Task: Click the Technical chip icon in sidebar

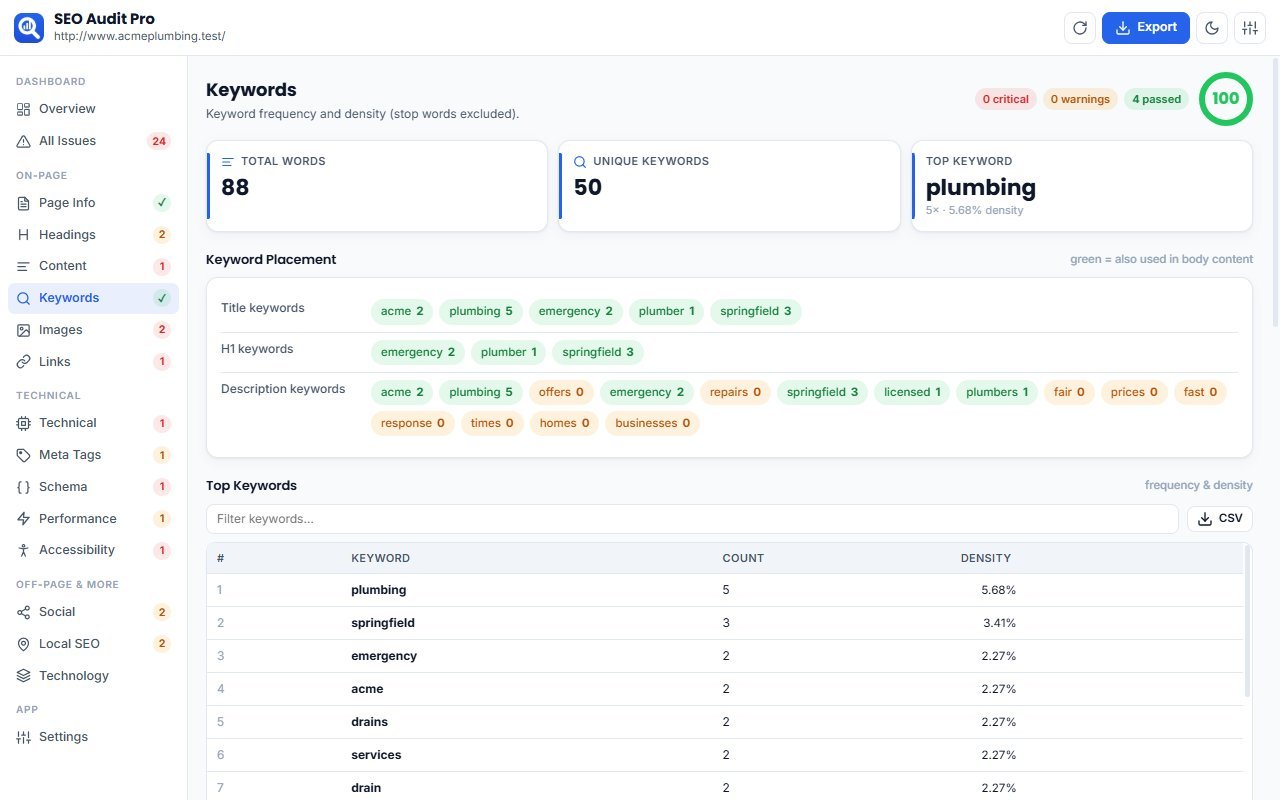Action: [24, 423]
